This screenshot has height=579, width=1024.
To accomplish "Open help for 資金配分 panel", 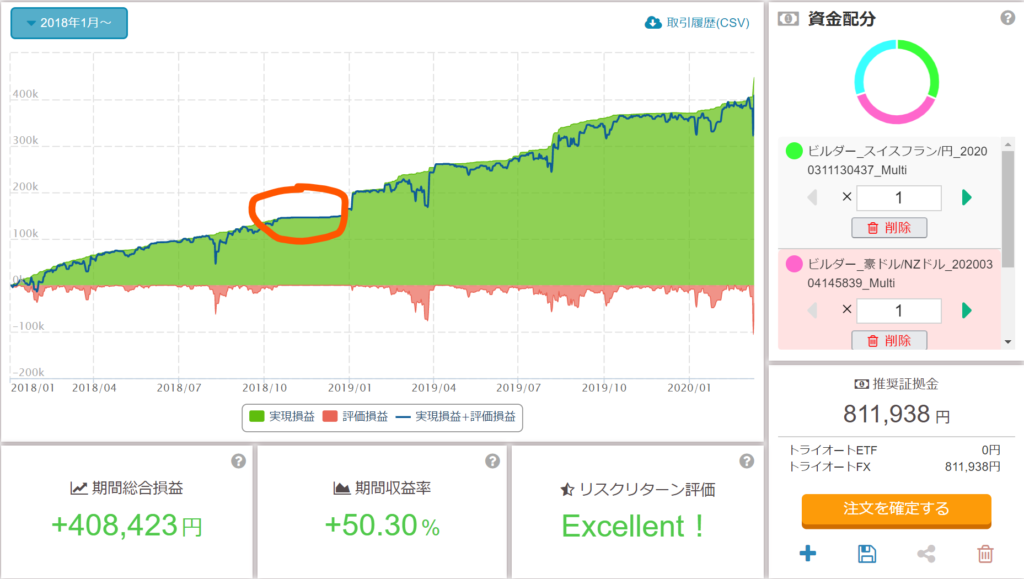I will point(1008,18).
